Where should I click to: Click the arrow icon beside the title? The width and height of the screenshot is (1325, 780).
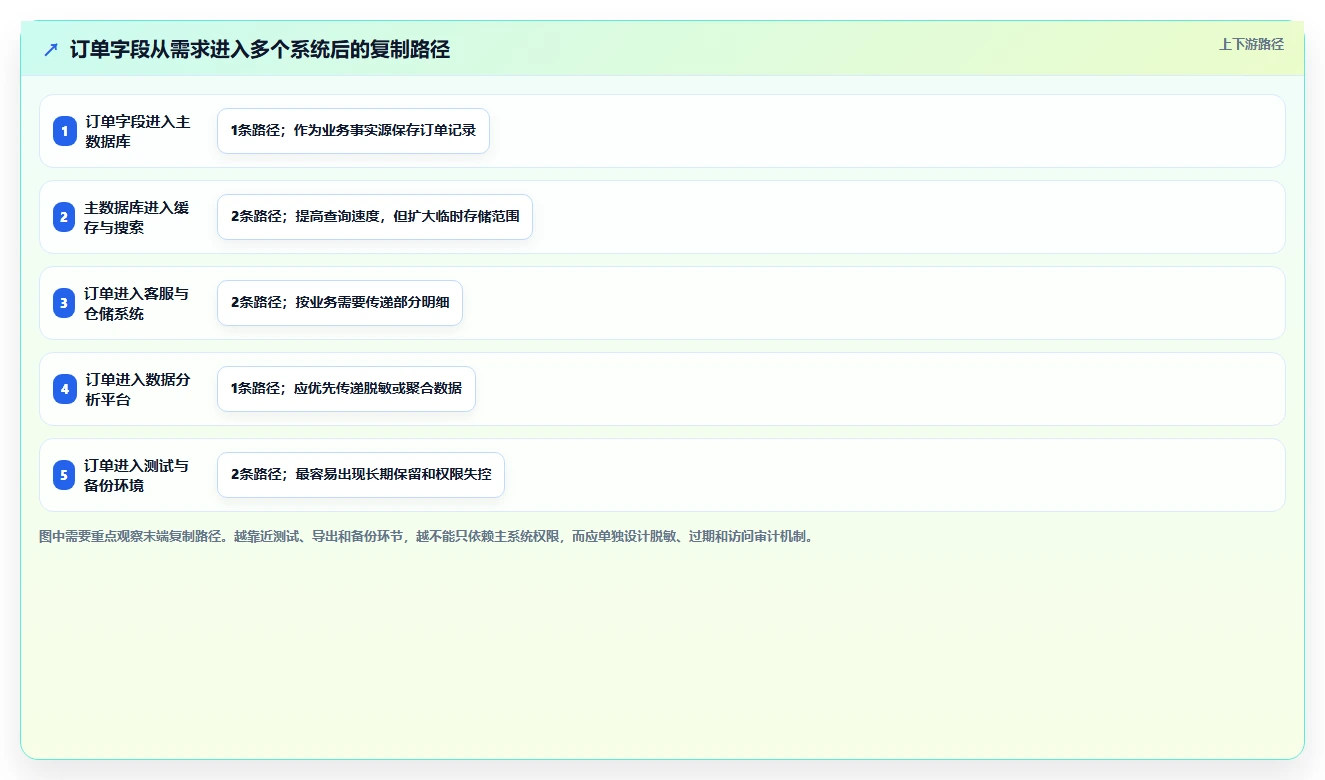[51, 49]
